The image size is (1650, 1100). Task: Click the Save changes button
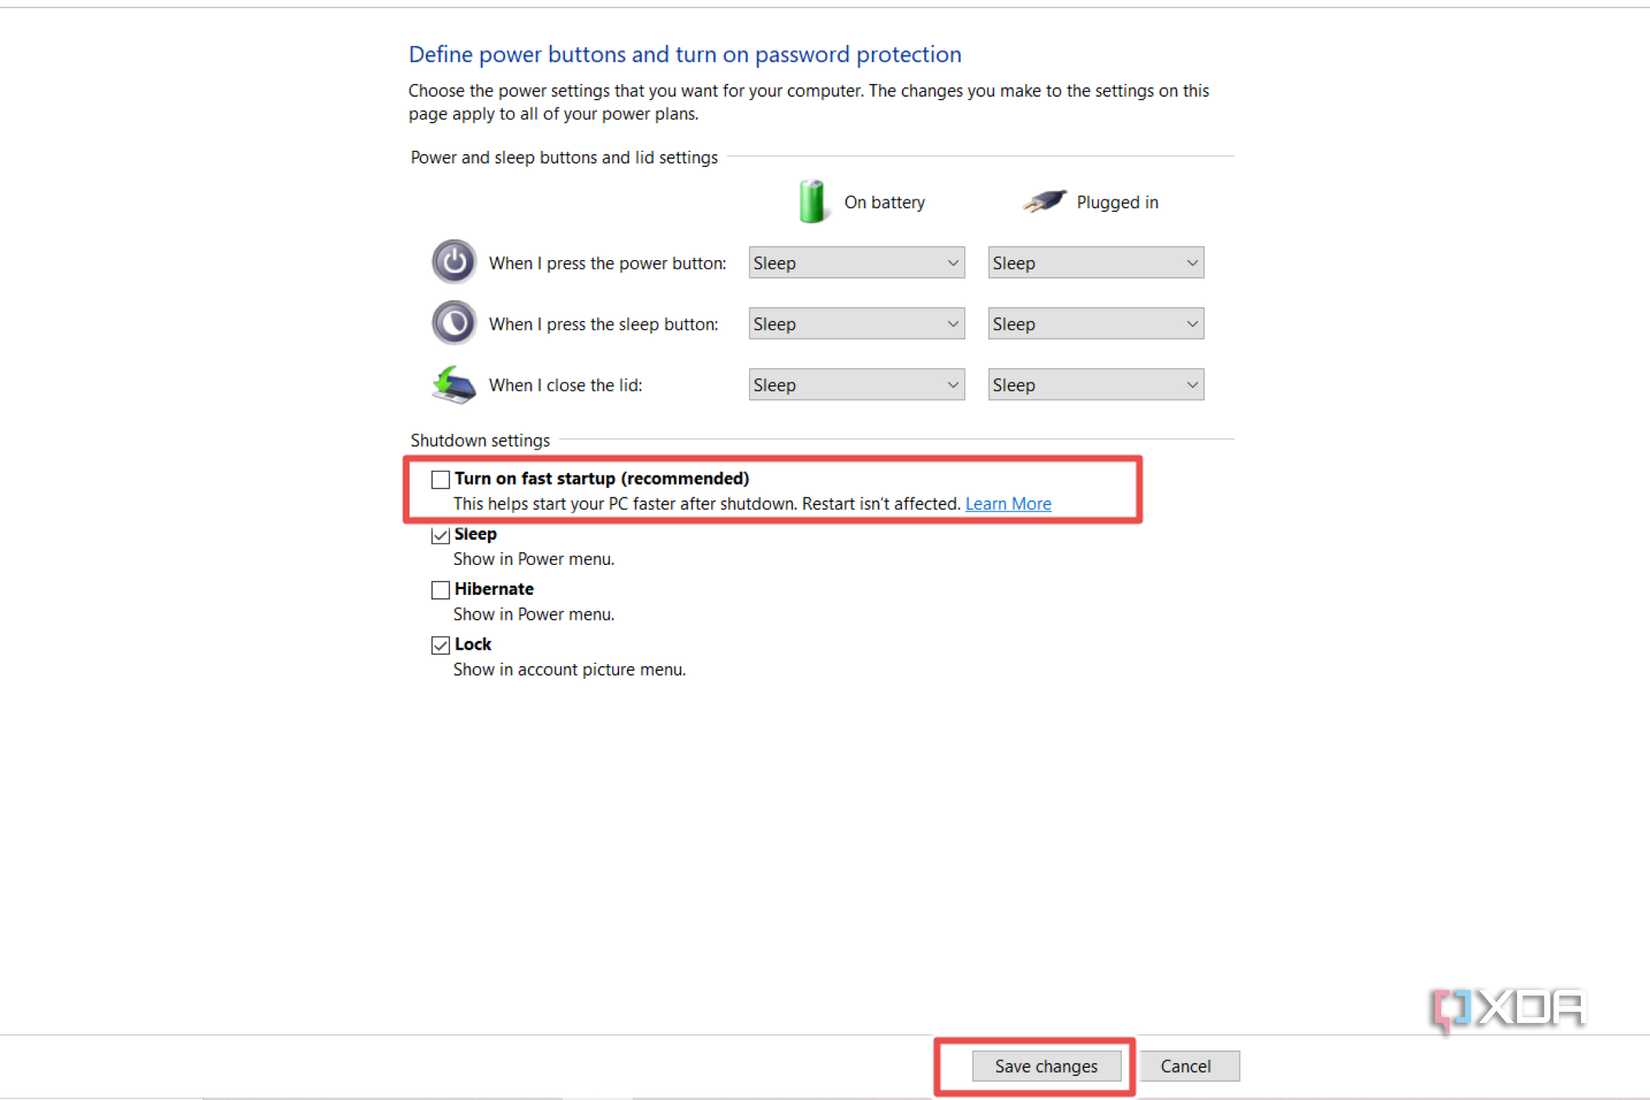pyautogui.click(x=1046, y=1066)
